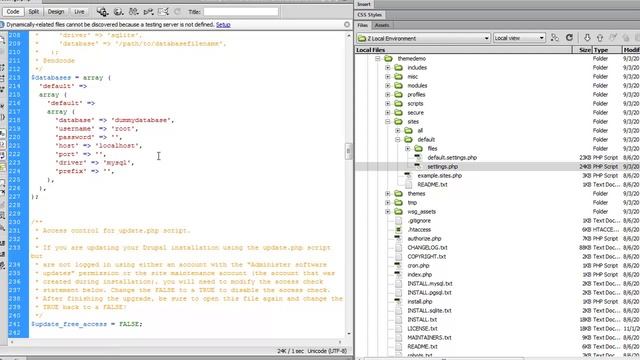Viewport: 640px width, 360px height.
Task: Expand the themes folder
Action: point(387,193)
